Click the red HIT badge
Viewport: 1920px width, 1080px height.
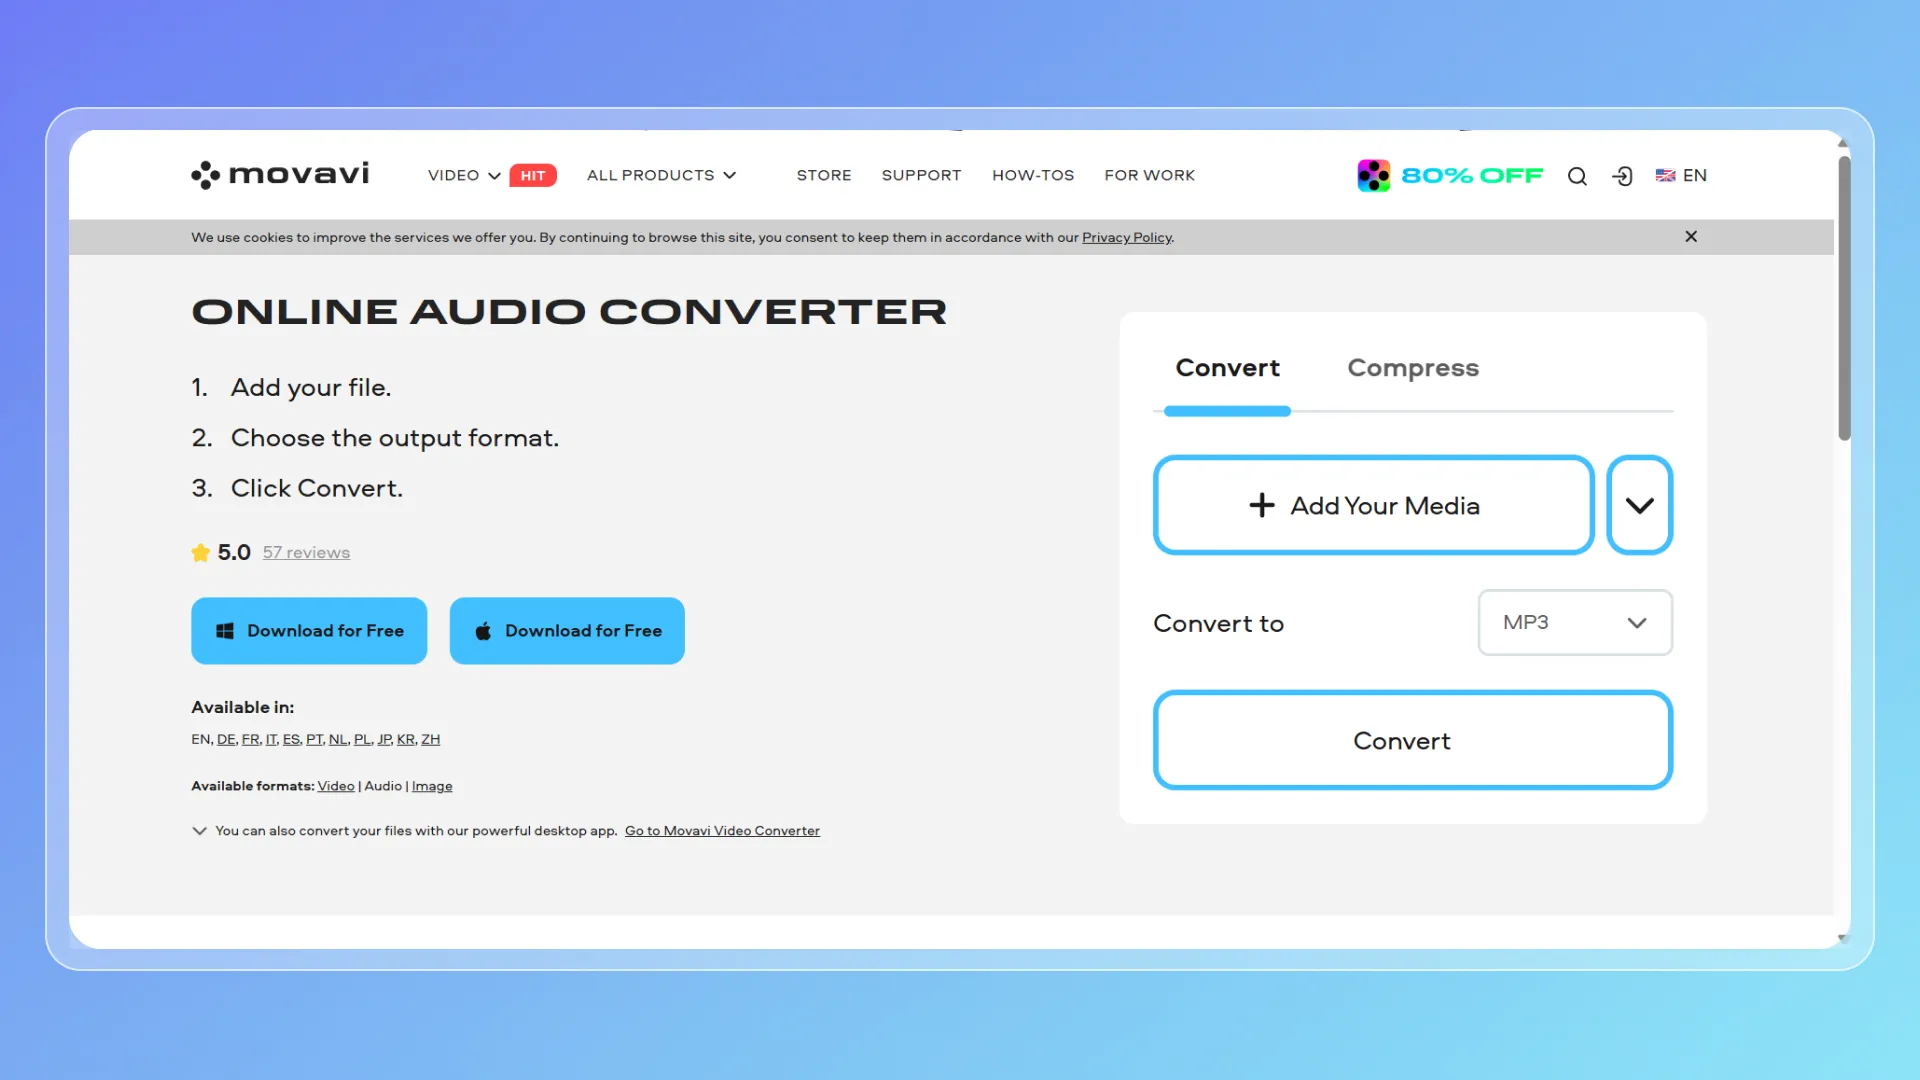point(533,175)
